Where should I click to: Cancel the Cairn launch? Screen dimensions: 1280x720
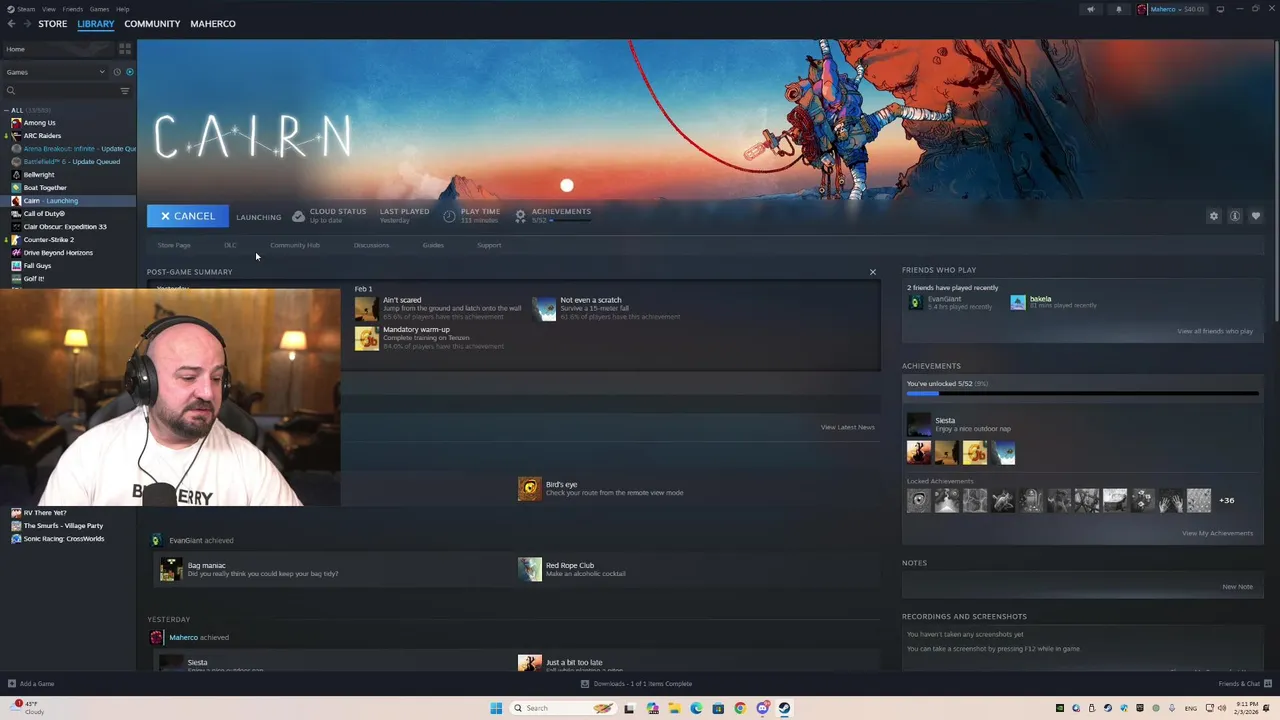188,216
